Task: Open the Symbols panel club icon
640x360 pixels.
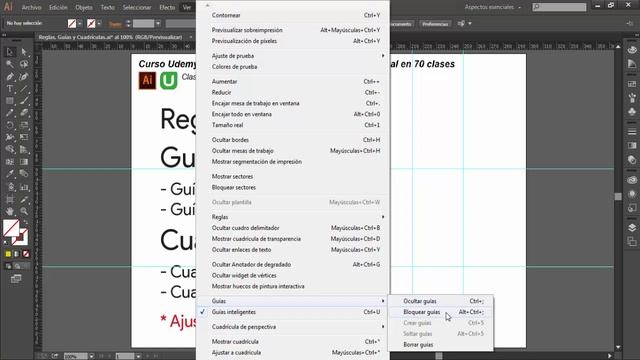Action: pyautogui.click(x=632, y=111)
